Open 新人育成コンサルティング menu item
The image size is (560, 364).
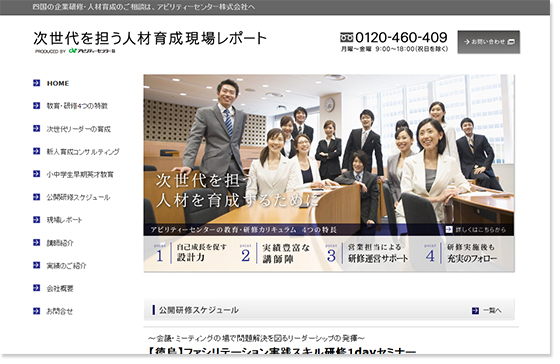83,151
